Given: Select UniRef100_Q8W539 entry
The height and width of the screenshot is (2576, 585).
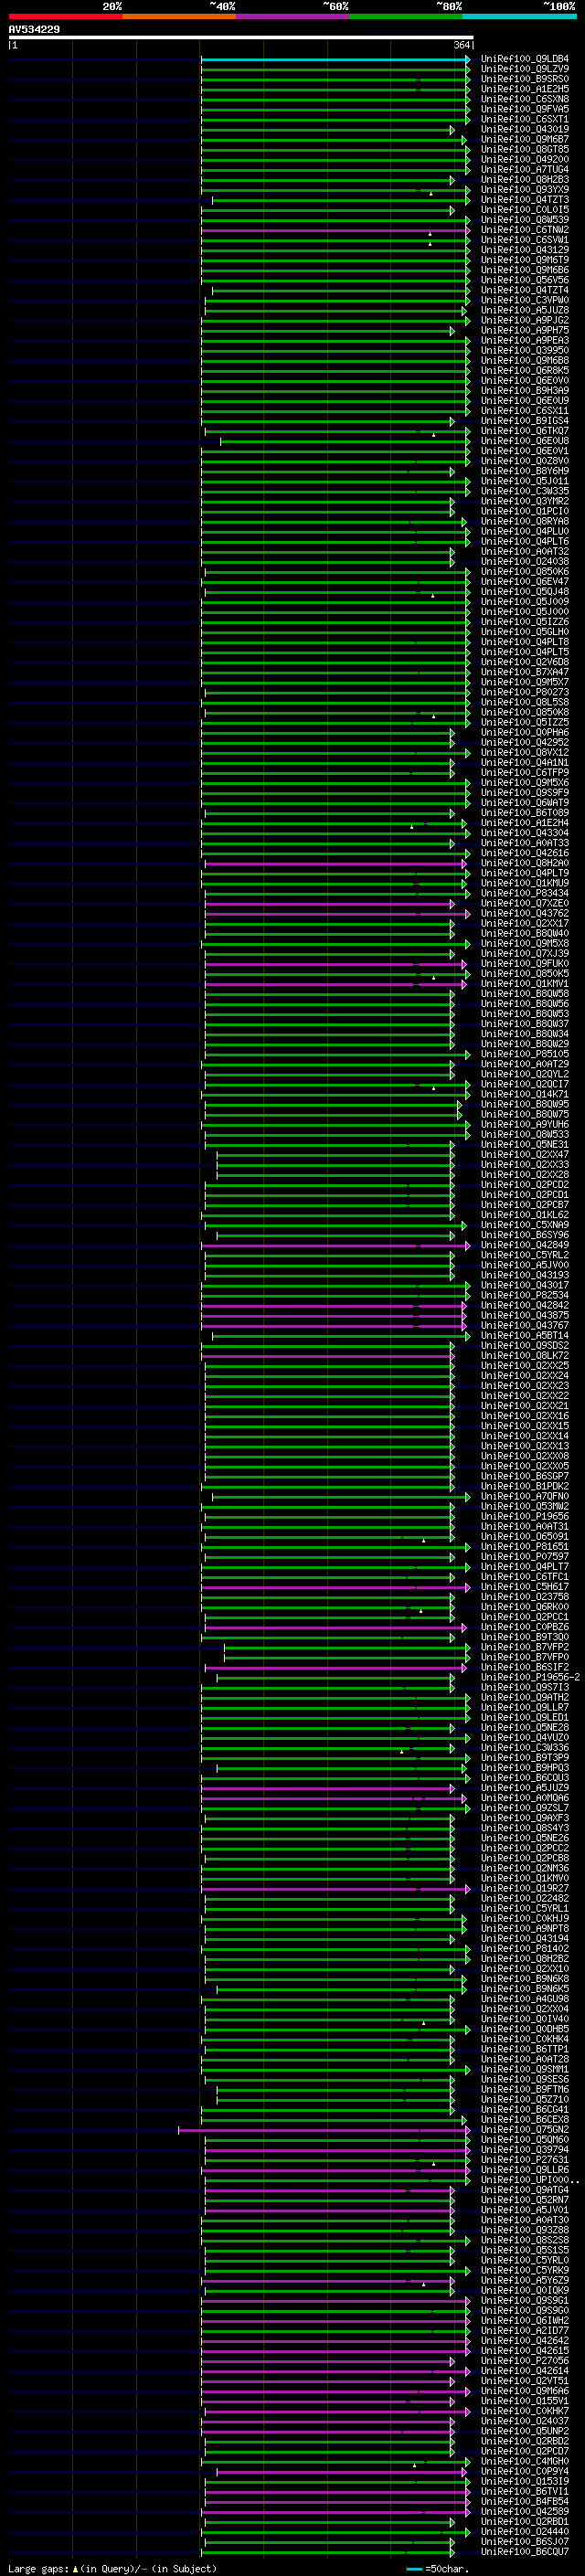Looking at the screenshot, I should [524, 220].
